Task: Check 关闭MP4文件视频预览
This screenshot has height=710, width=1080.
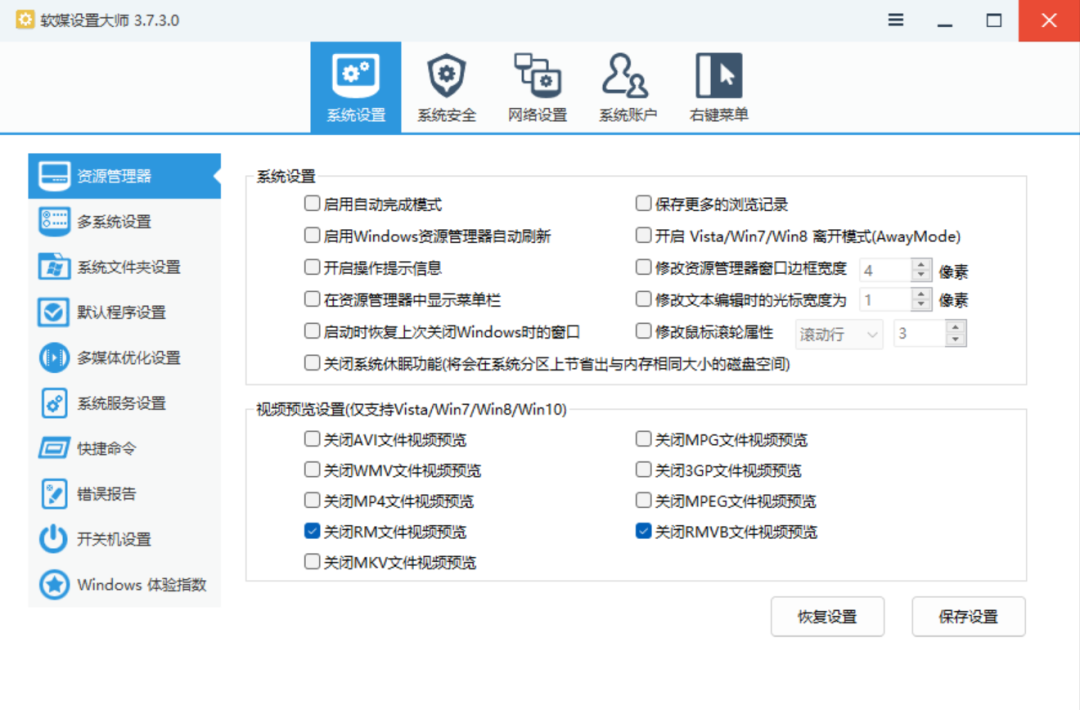Action: click(312, 500)
